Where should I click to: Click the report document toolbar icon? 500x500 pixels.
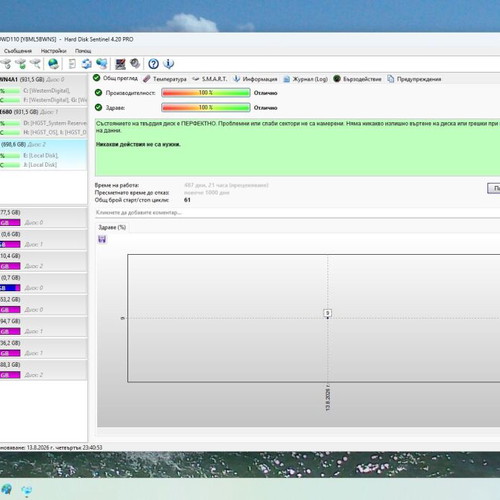click(x=72, y=63)
